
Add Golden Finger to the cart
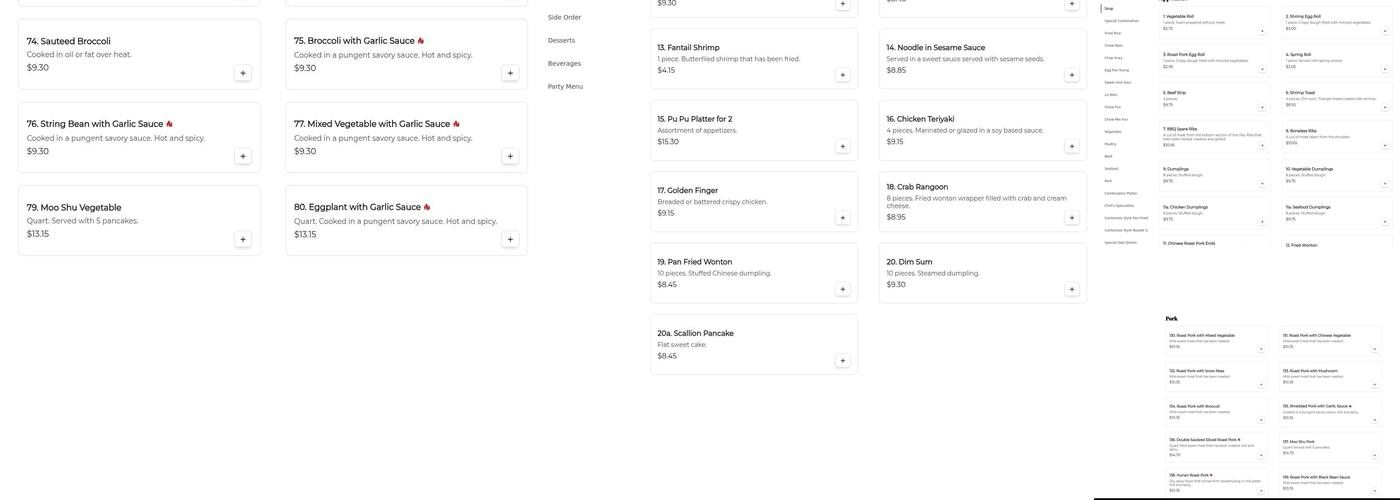842,218
